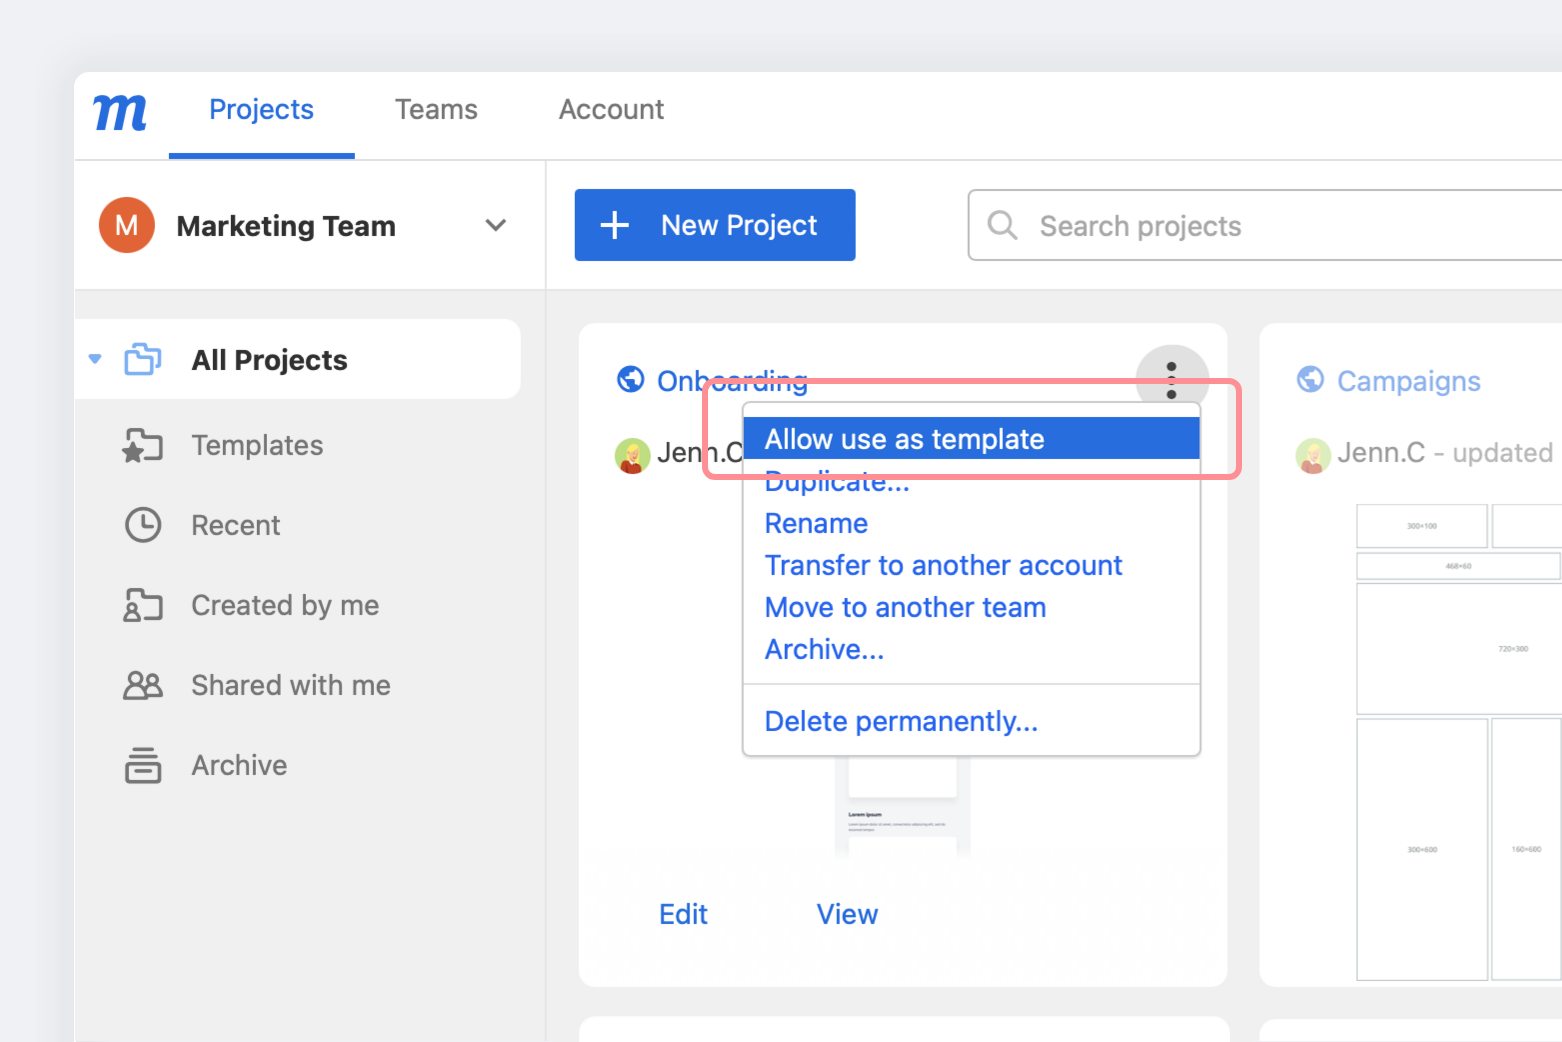This screenshot has width=1562, height=1042.
Task: Choose Delete permanently from the context menu
Action: tap(900, 720)
